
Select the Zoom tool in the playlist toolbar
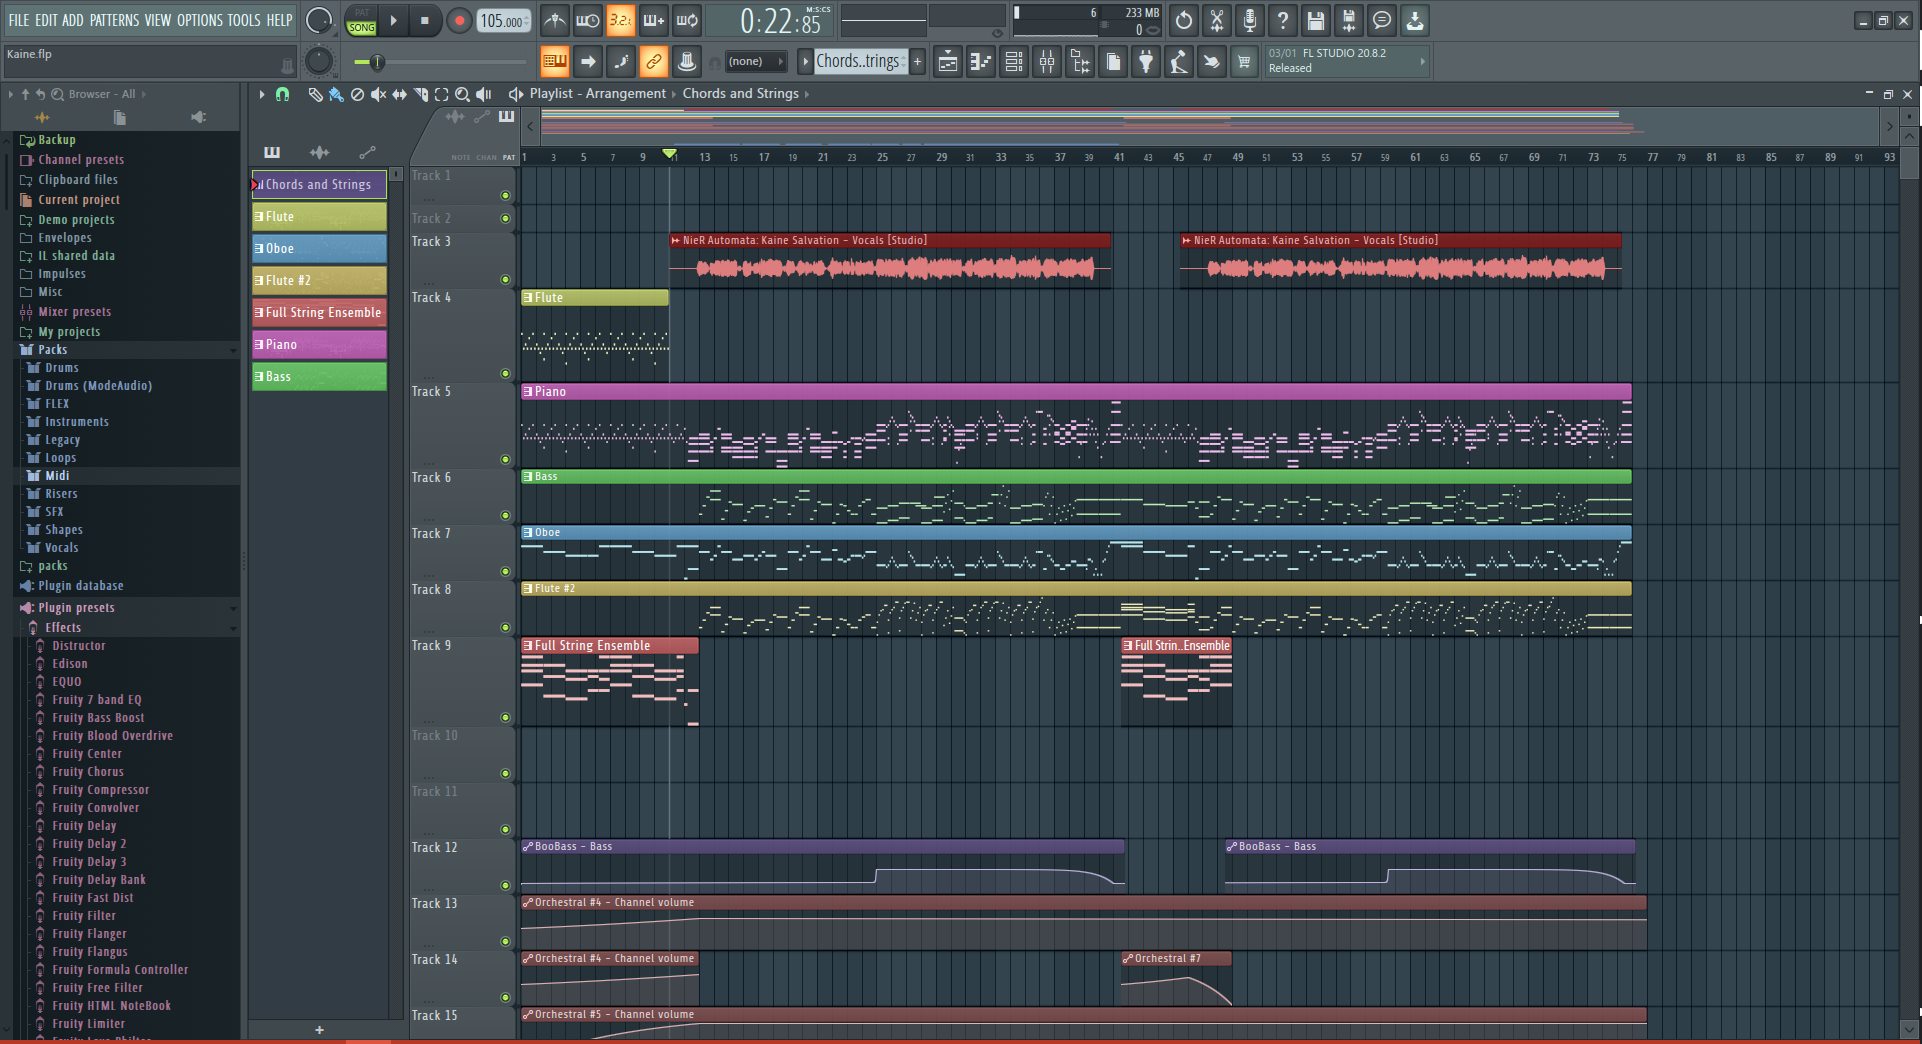(462, 95)
